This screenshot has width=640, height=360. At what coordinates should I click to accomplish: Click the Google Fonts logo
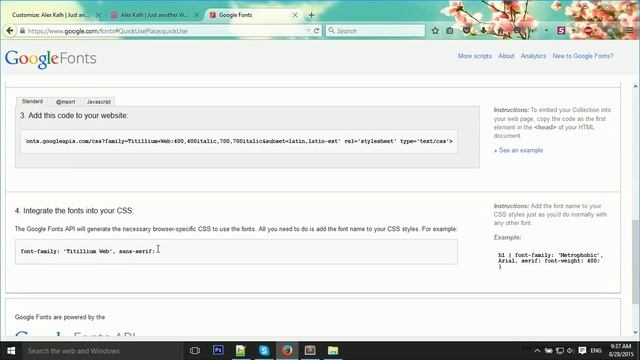tap(51, 58)
